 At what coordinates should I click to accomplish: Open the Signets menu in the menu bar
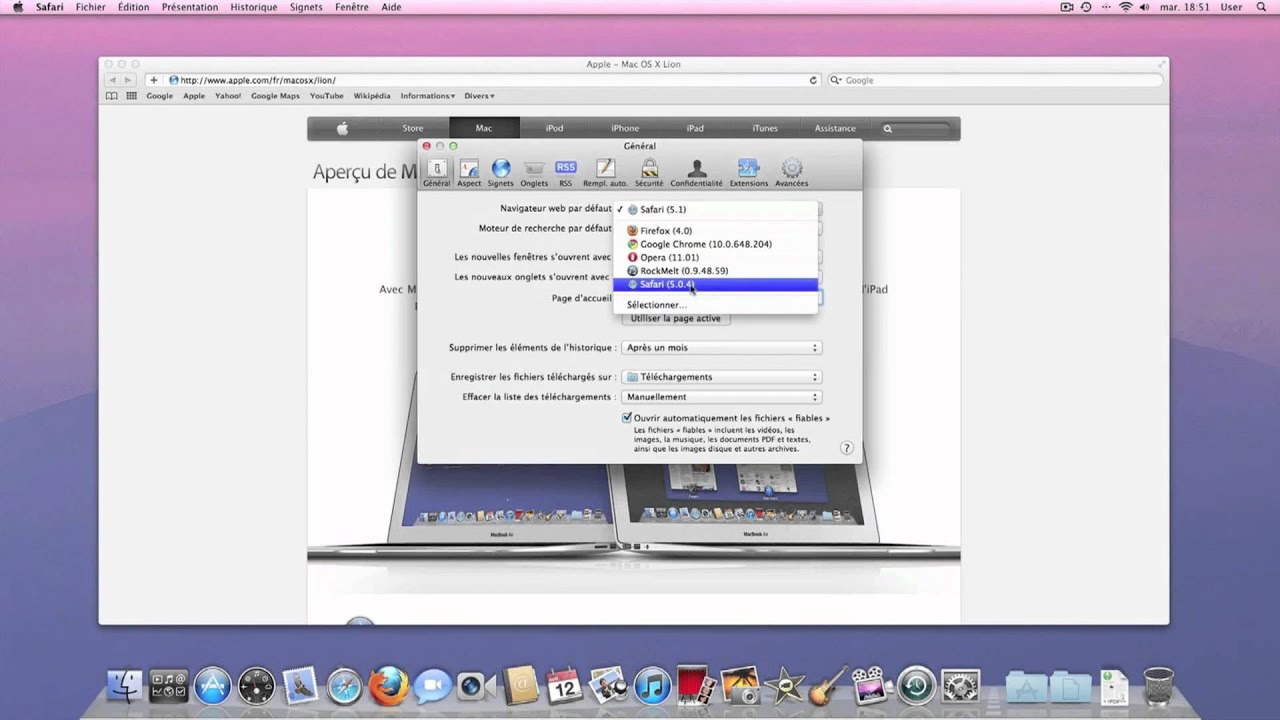tap(306, 7)
